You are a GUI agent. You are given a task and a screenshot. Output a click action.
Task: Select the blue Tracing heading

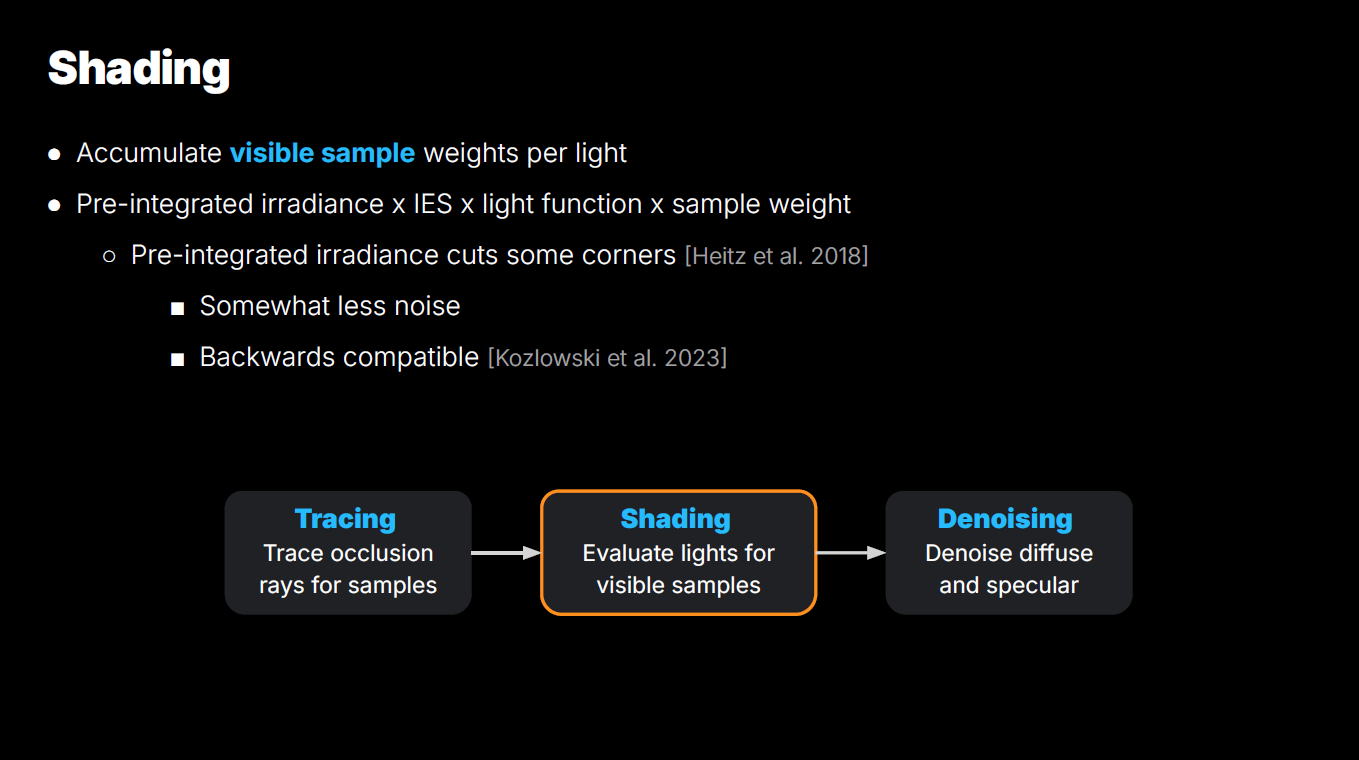[x=345, y=519]
